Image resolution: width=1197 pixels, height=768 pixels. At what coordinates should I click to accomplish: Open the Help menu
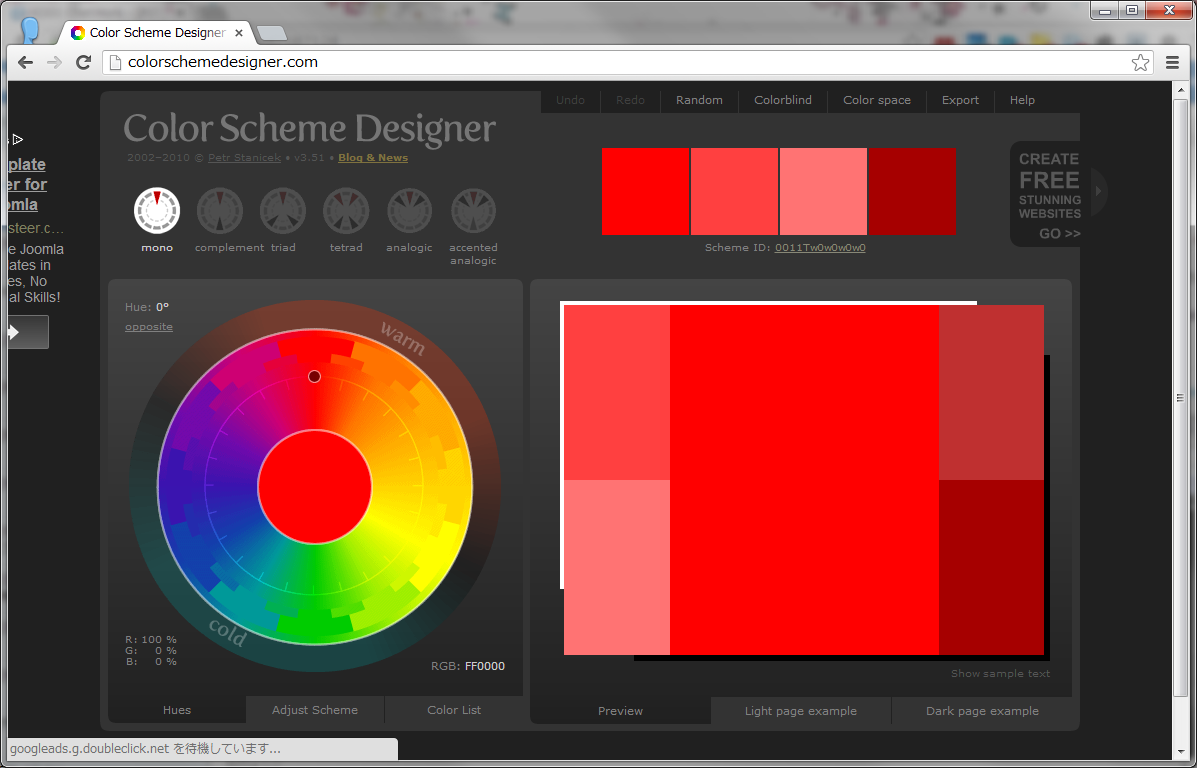[x=1022, y=100]
